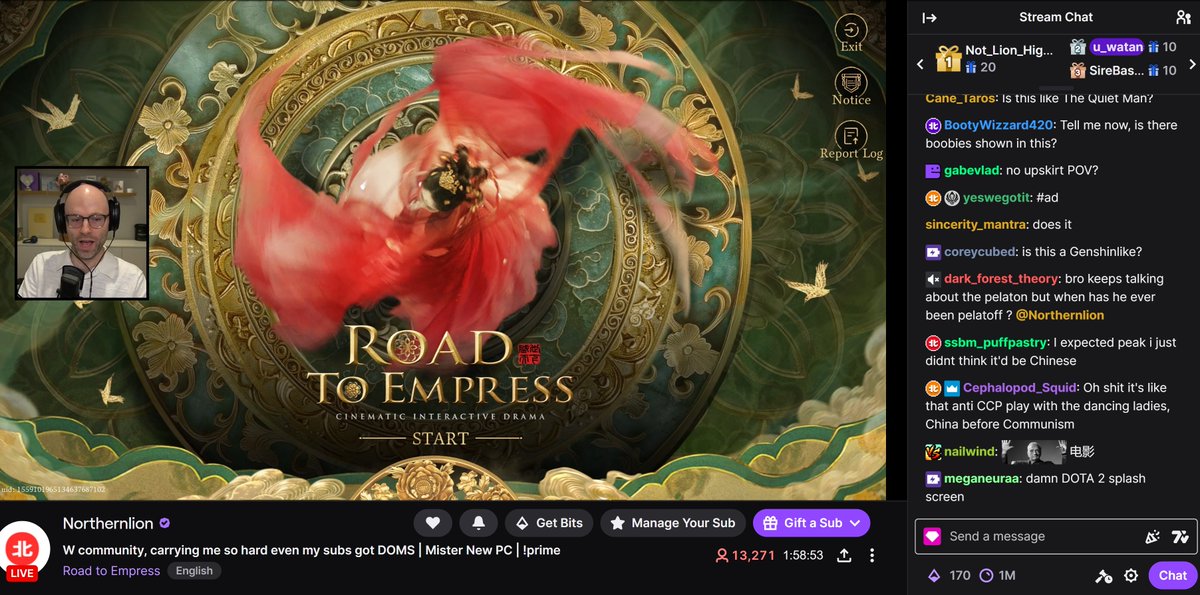Click the in-game Exit icon
This screenshot has width=1200, height=595.
[851, 33]
